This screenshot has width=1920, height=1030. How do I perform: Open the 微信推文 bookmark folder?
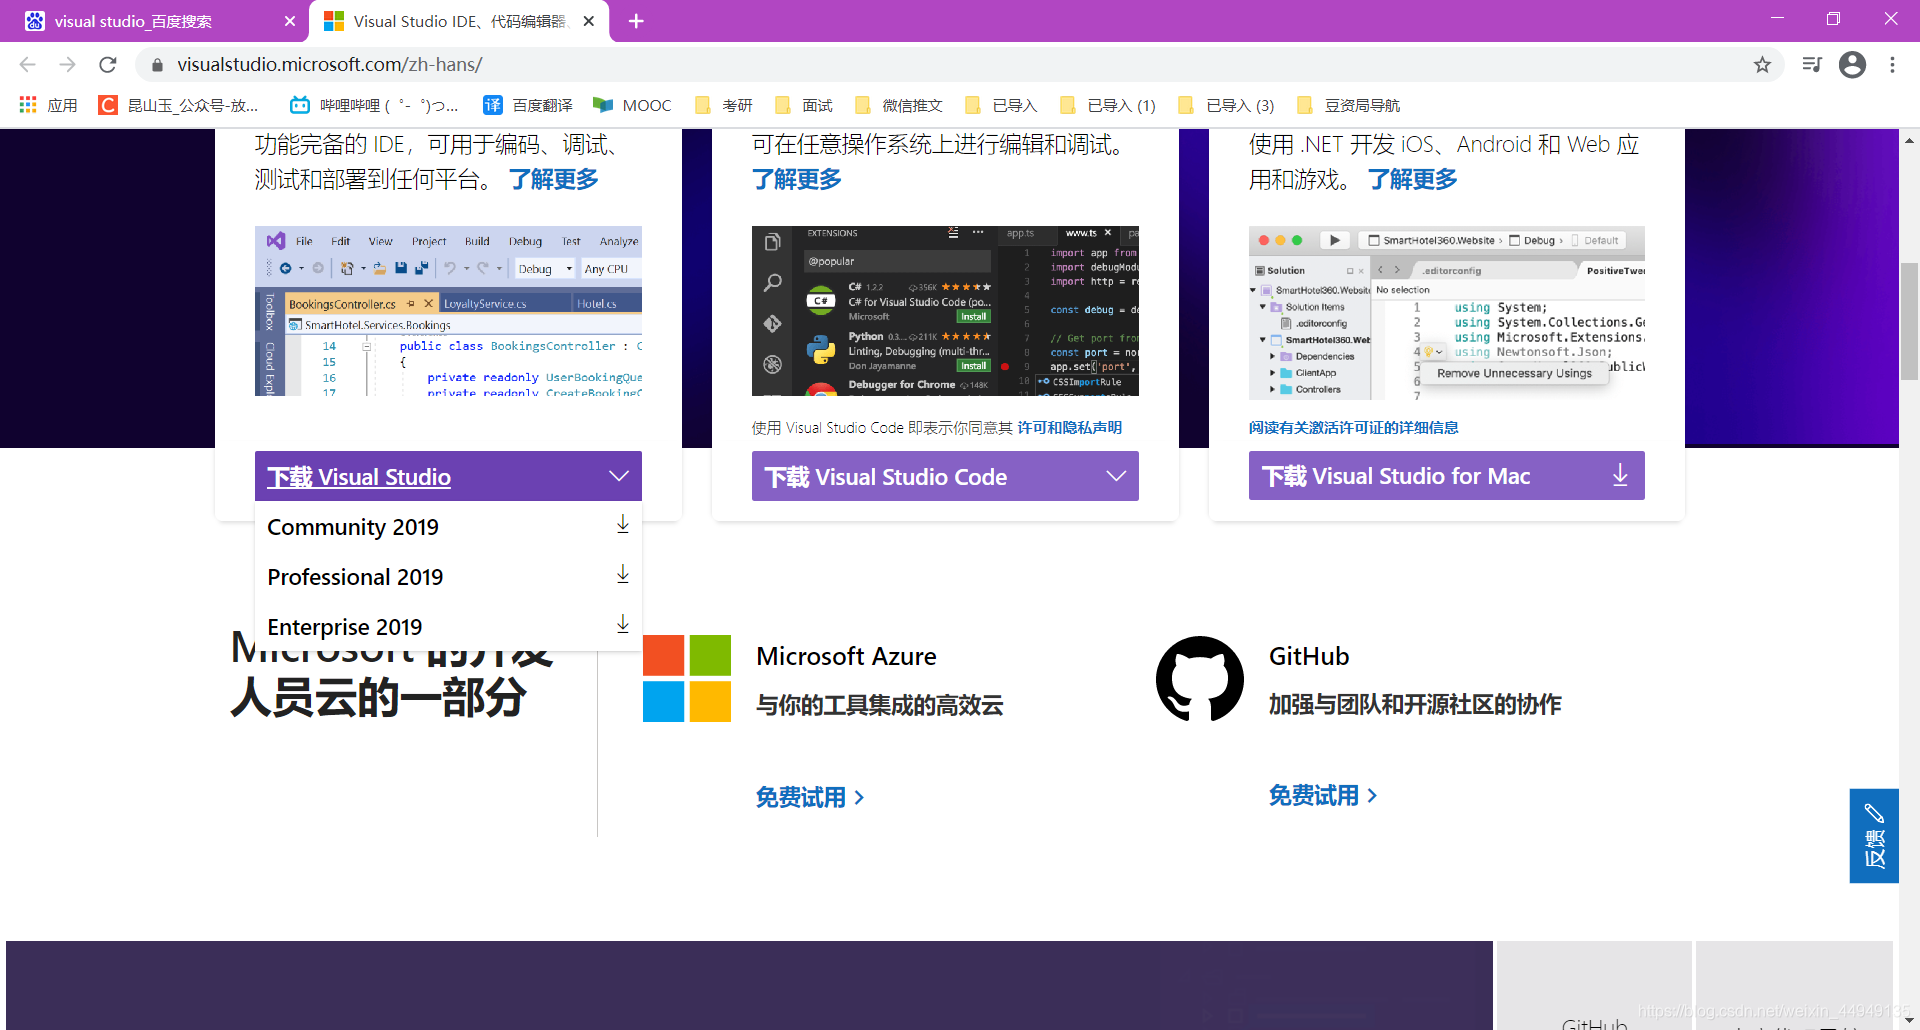tap(898, 105)
